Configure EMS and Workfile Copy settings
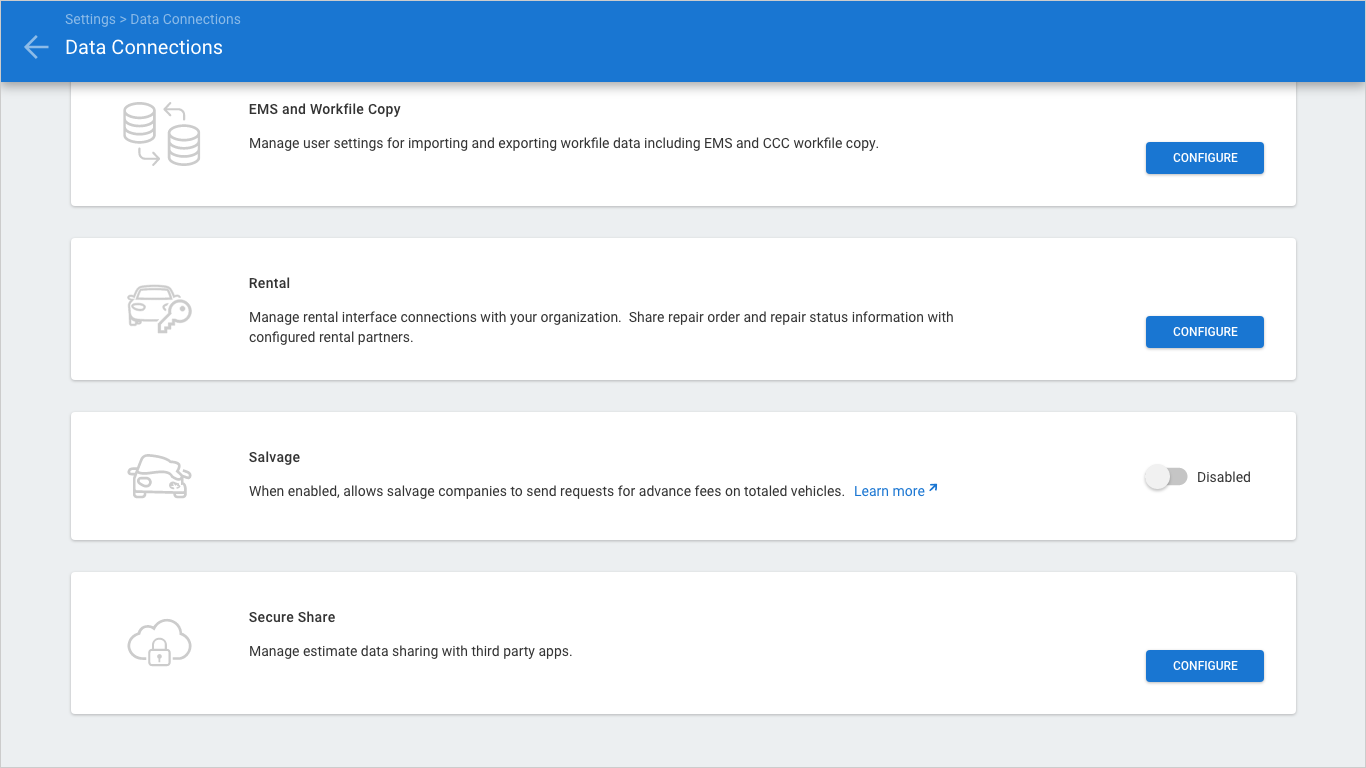The image size is (1366, 768). tap(1204, 158)
